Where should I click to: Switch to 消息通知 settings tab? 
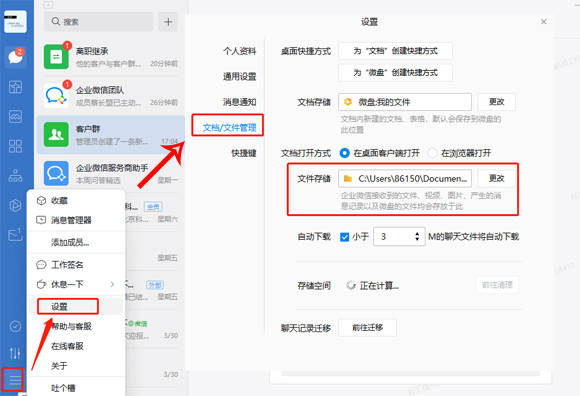(239, 102)
